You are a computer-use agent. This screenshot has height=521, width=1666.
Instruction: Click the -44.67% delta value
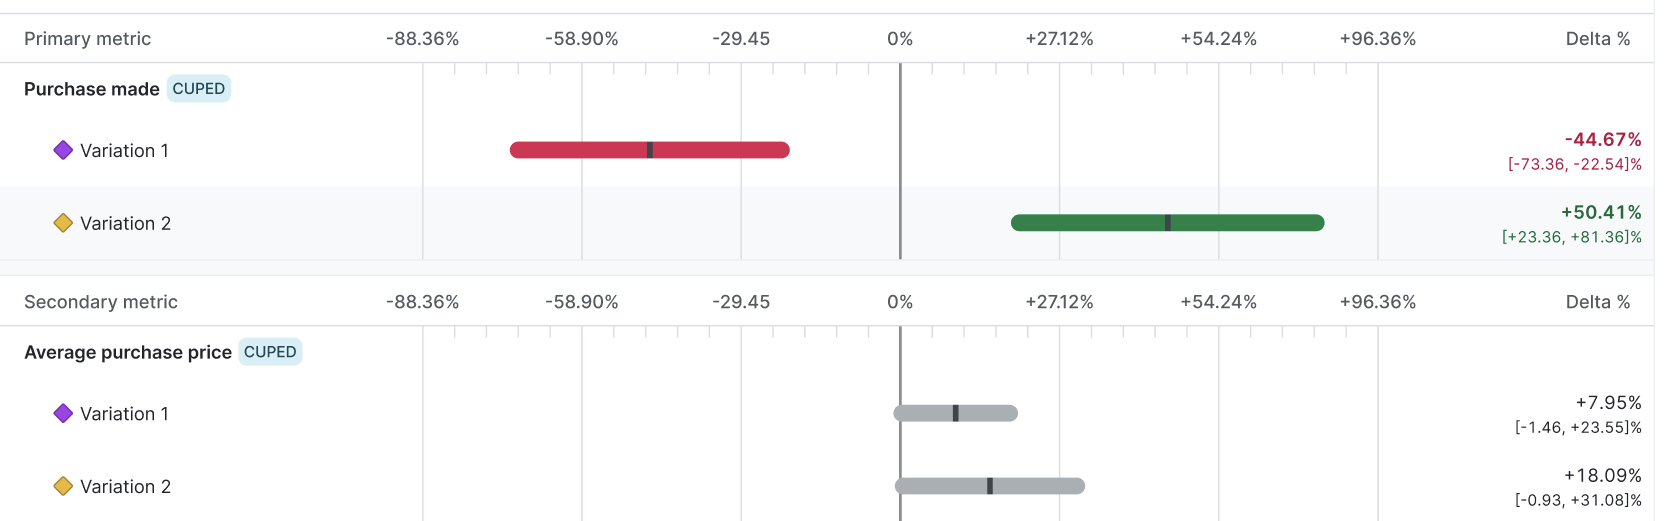(1603, 139)
